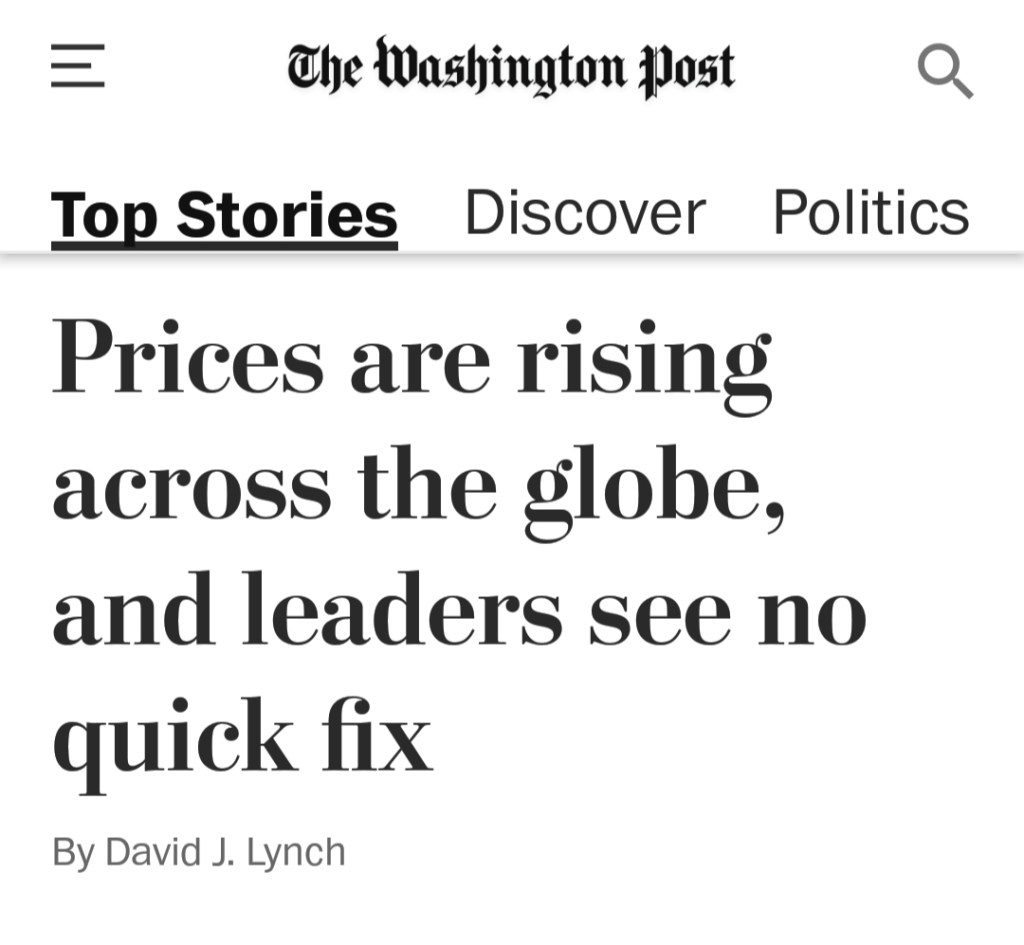Click author name David J. Lynch
This screenshot has width=1024, height=945.
point(225,852)
